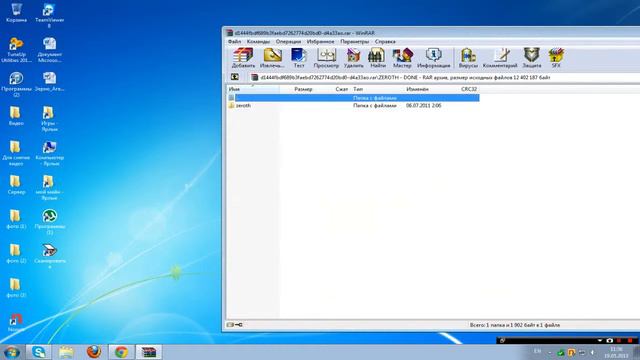Show archive Информация (Info)
Viewport: 640px width, 360px height.
click(433, 58)
